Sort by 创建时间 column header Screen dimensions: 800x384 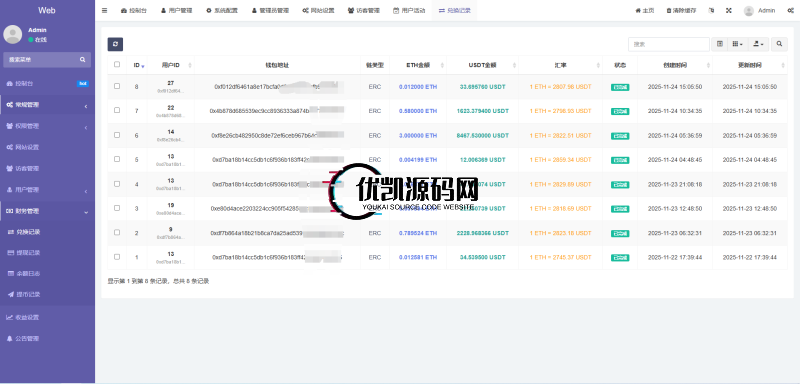674,65
